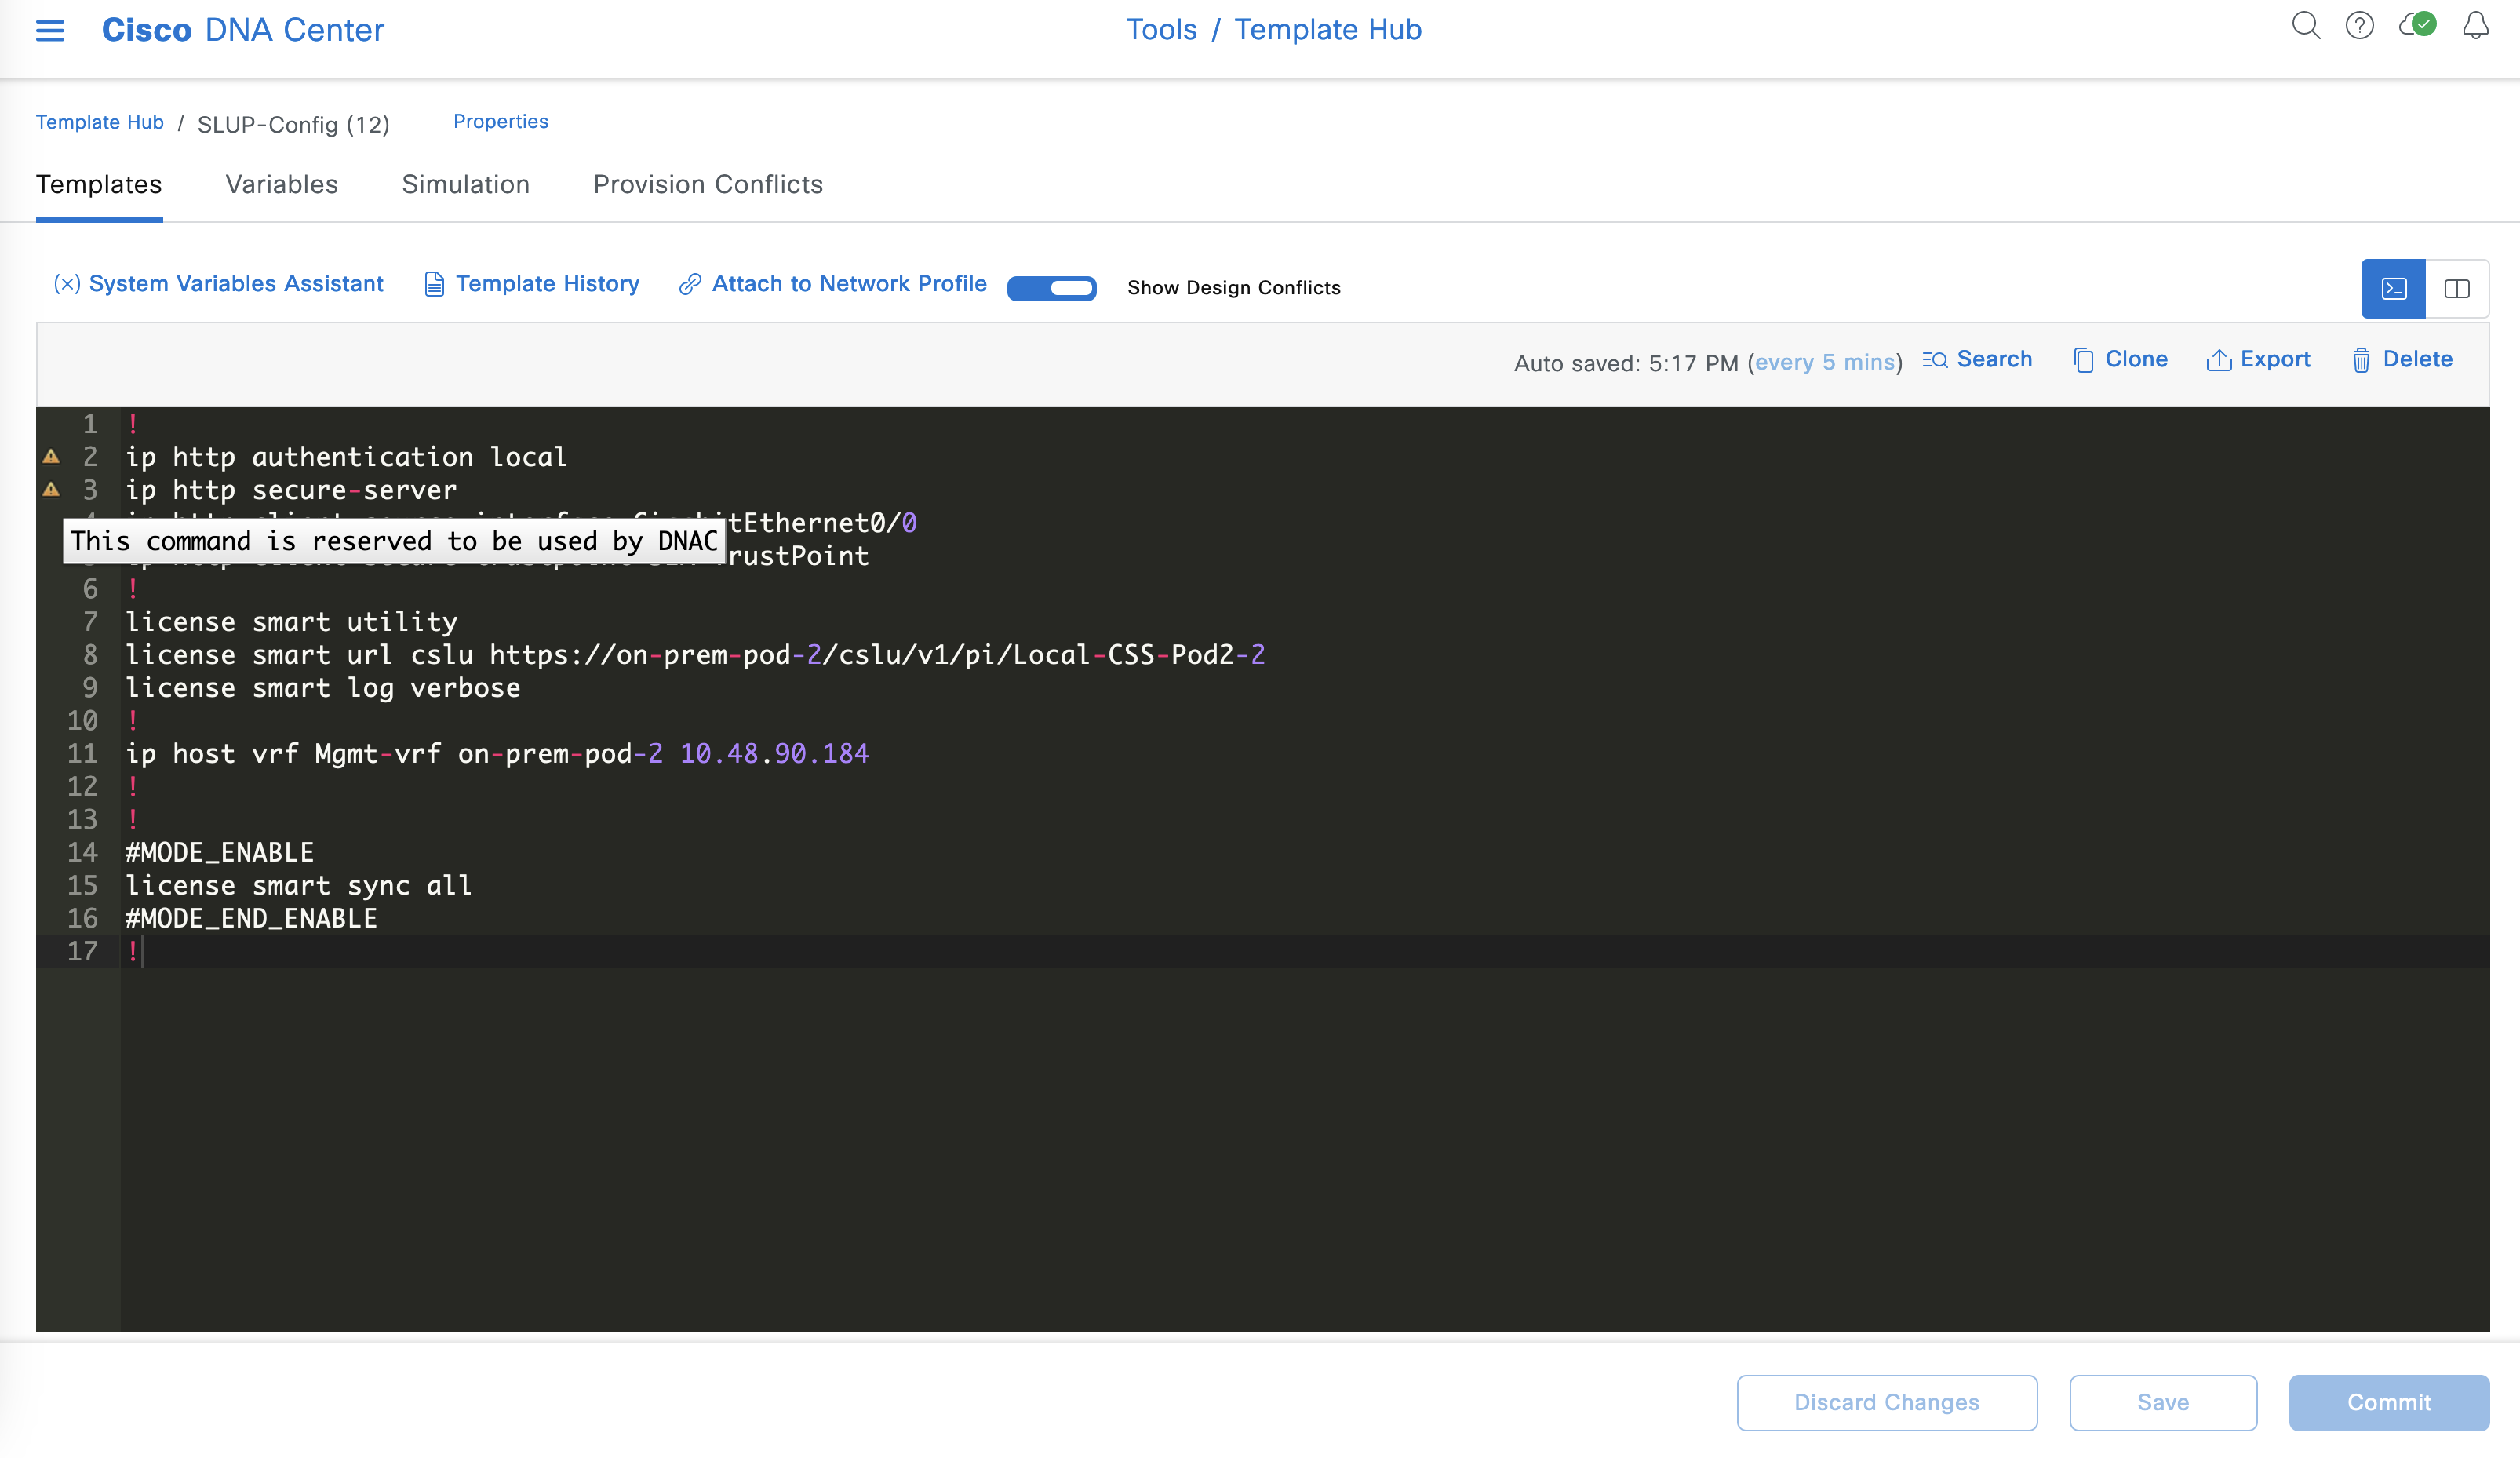Click the global search magnifier icon
This screenshot has height=1458, width=2520.
(2305, 26)
